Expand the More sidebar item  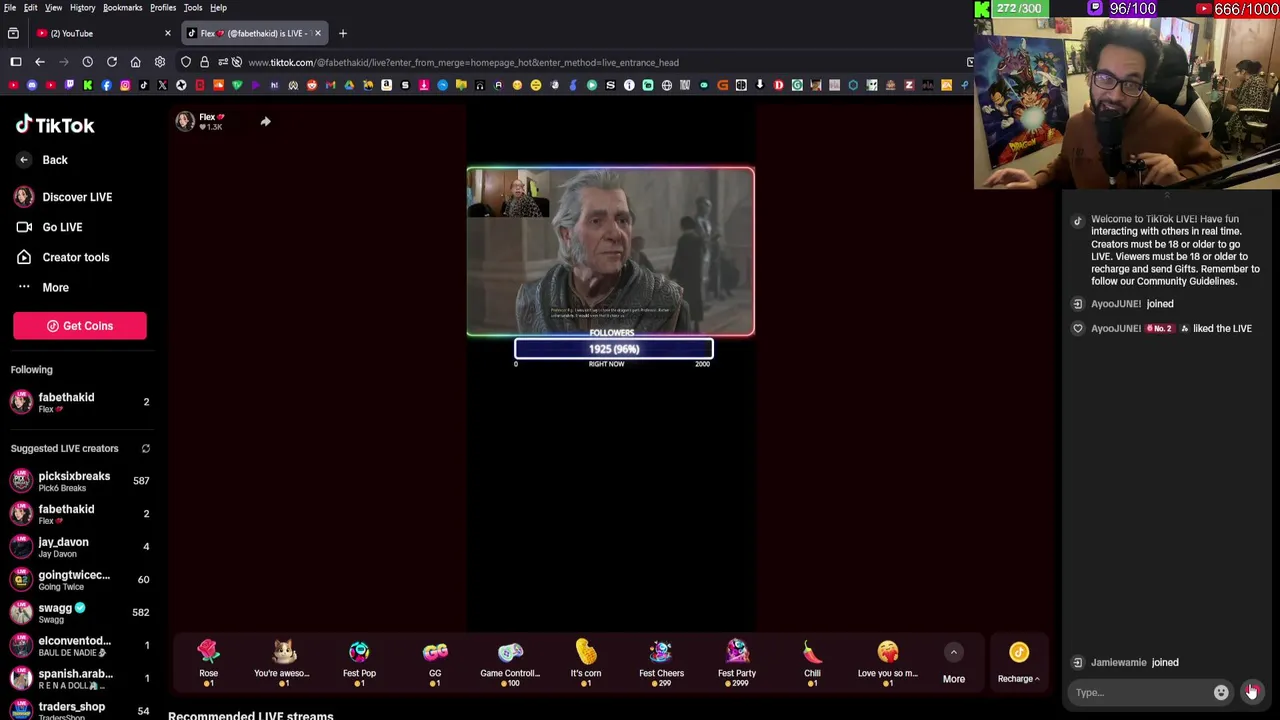coord(42,287)
